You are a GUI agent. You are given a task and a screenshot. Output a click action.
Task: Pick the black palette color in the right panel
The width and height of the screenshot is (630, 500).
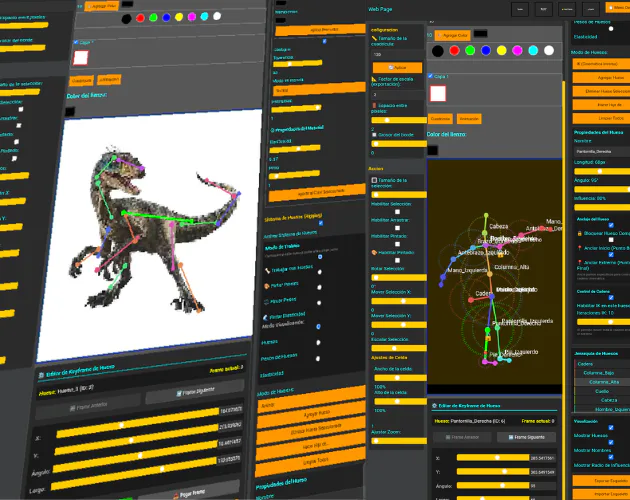click(x=438, y=51)
